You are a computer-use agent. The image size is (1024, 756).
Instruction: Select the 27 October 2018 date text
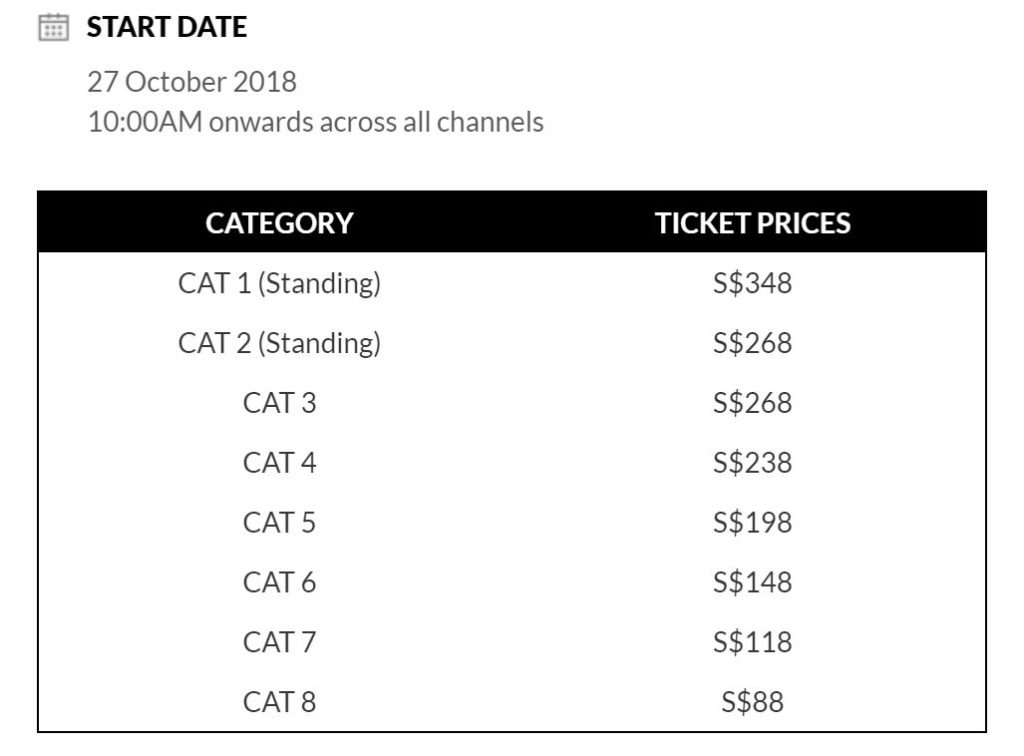(x=191, y=81)
